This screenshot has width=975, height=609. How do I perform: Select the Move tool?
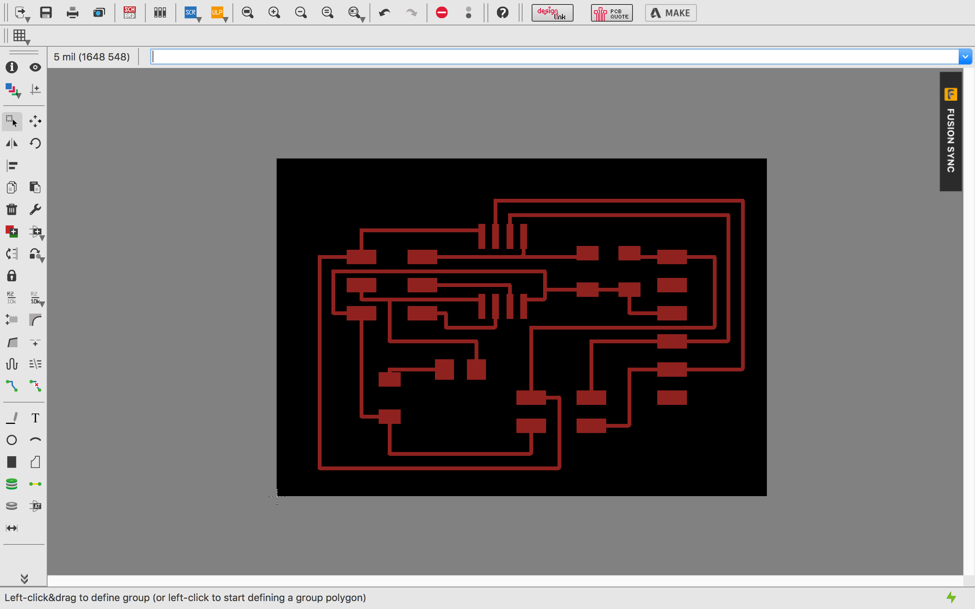click(x=35, y=121)
